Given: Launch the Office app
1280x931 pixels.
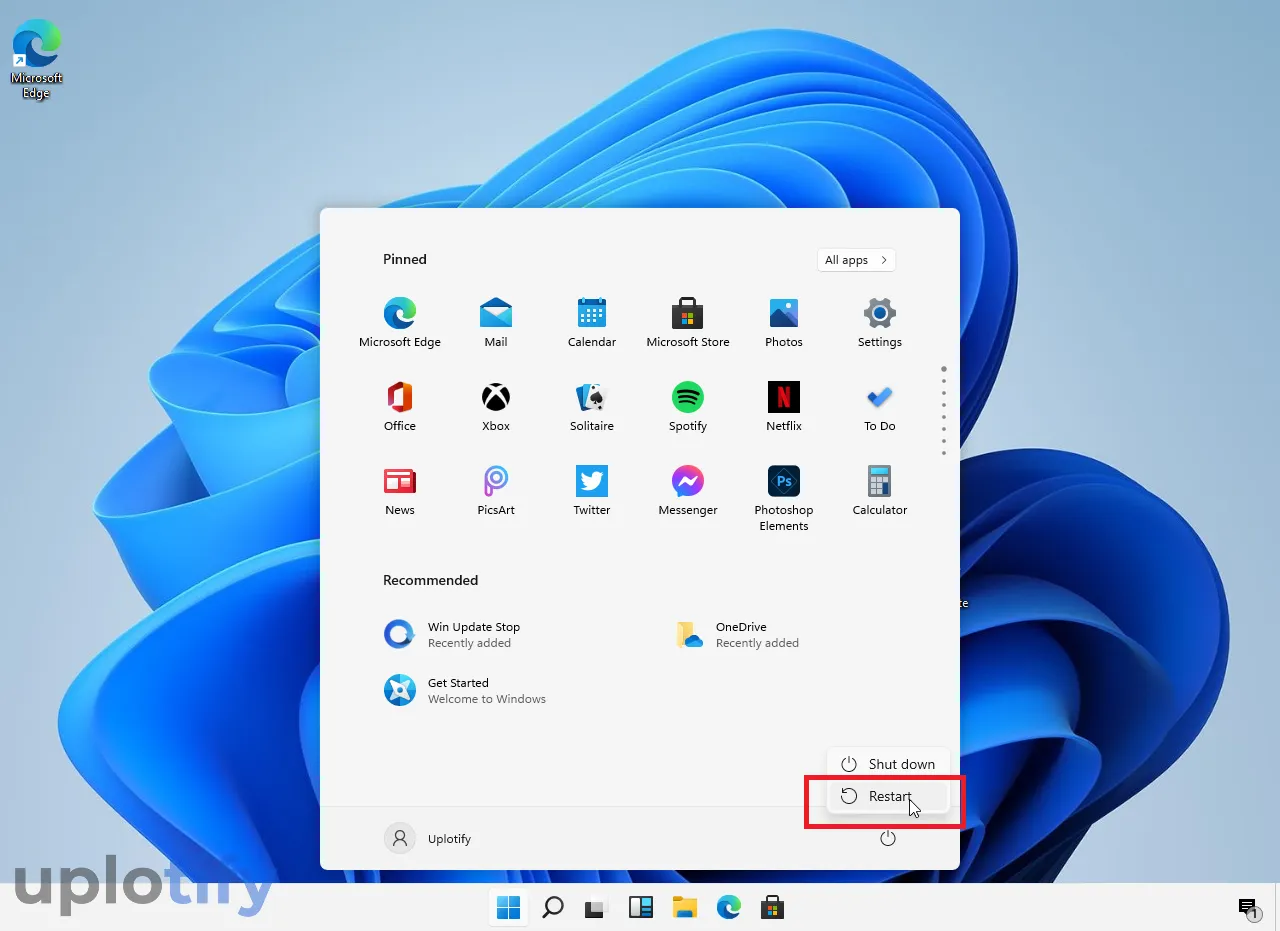Looking at the screenshot, I should pos(400,407).
